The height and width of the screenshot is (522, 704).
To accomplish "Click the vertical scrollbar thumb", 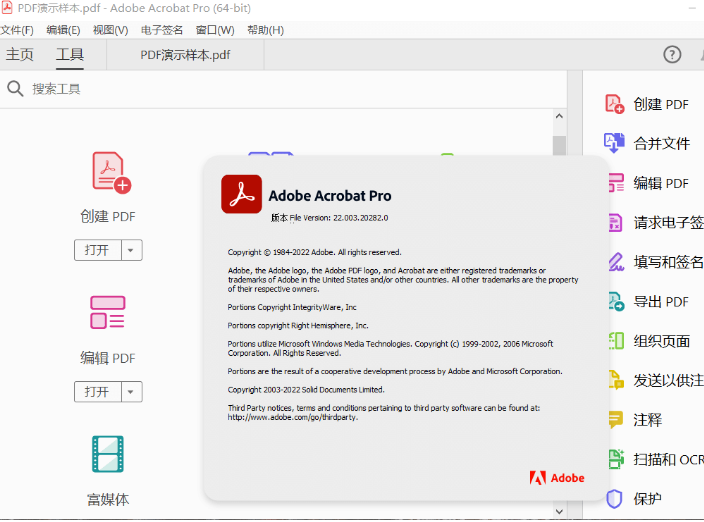I will pyautogui.click(x=559, y=145).
